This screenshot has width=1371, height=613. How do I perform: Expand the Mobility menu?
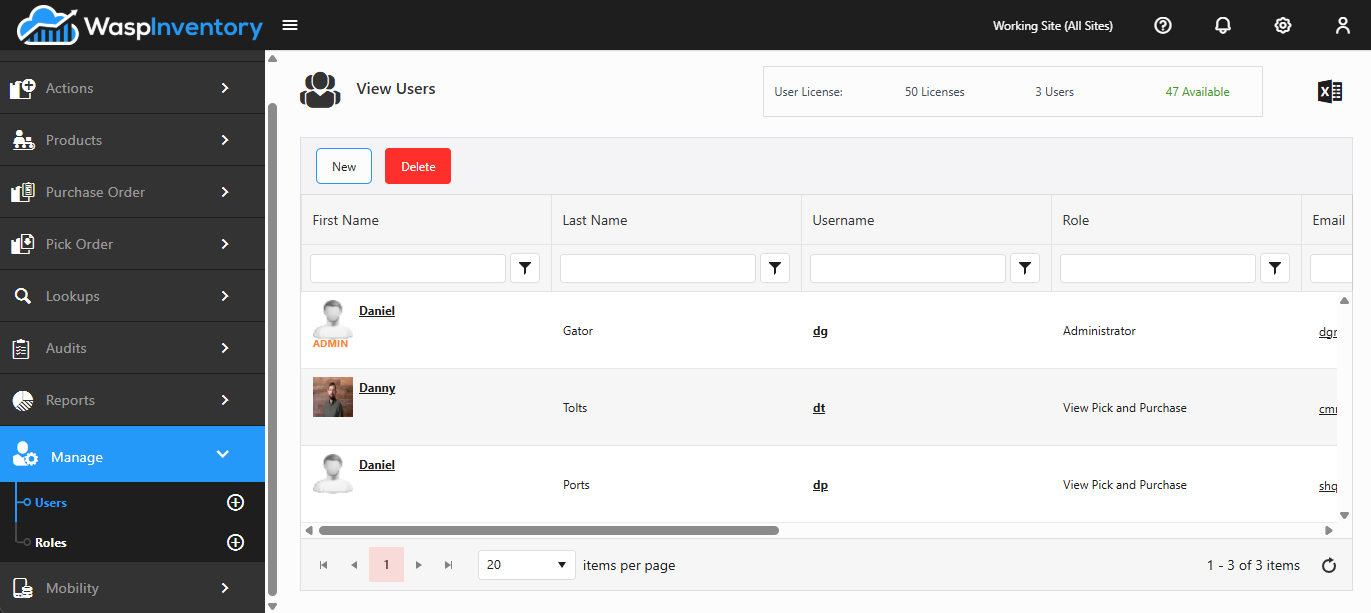click(x=132, y=588)
